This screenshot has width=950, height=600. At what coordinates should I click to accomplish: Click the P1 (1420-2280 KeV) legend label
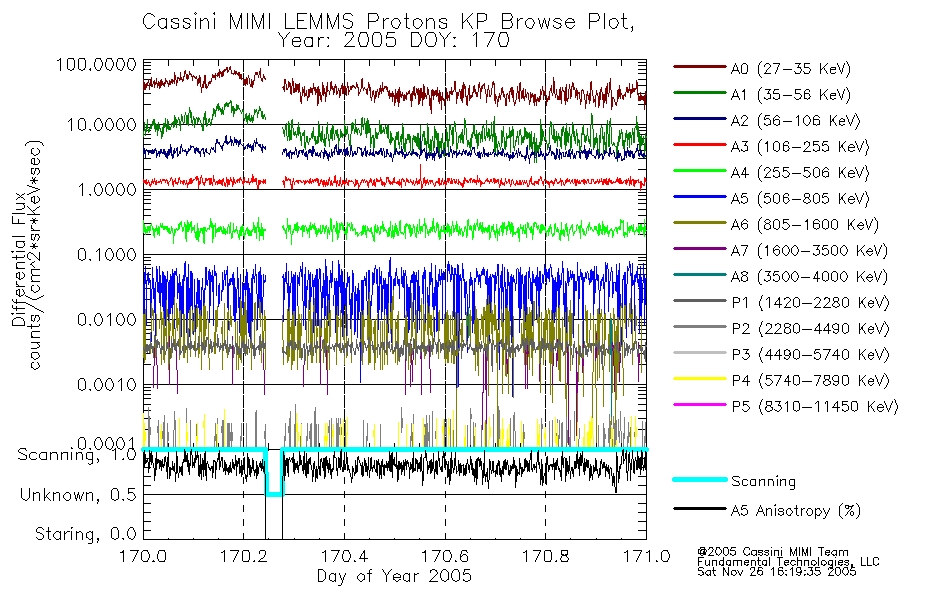click(x=810, y=302)
